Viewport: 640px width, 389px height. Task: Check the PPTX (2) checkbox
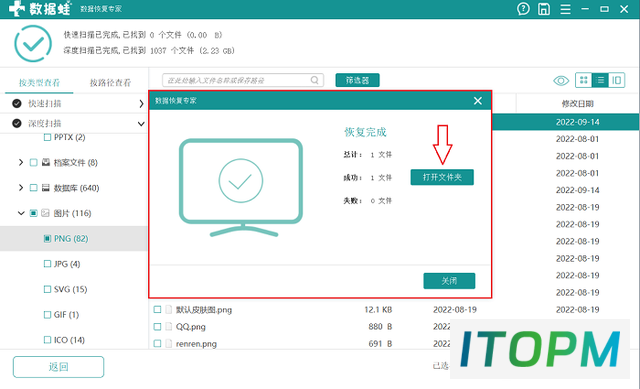coord(47,138)
